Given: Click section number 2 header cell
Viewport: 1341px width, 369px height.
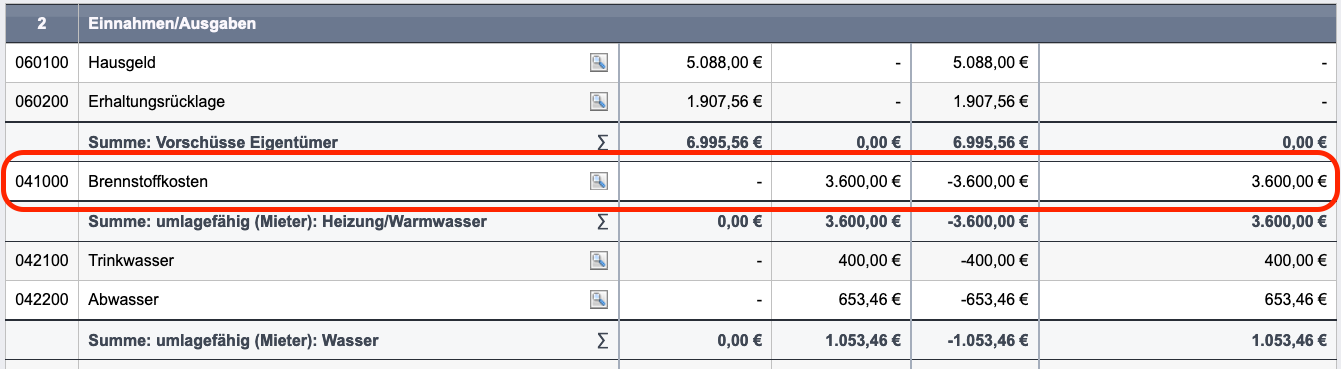Looking at the screenshot, I should [x=42, y=24].
